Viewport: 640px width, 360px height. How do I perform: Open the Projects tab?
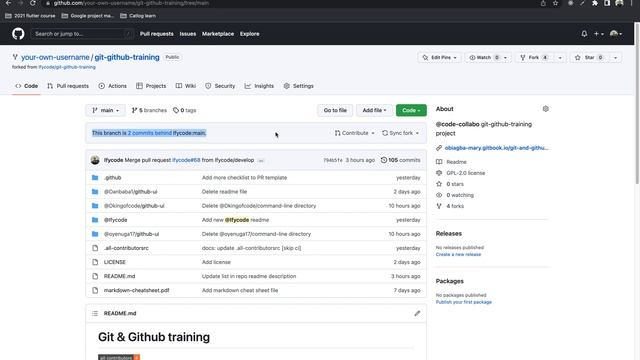click(x=151, y=86)
